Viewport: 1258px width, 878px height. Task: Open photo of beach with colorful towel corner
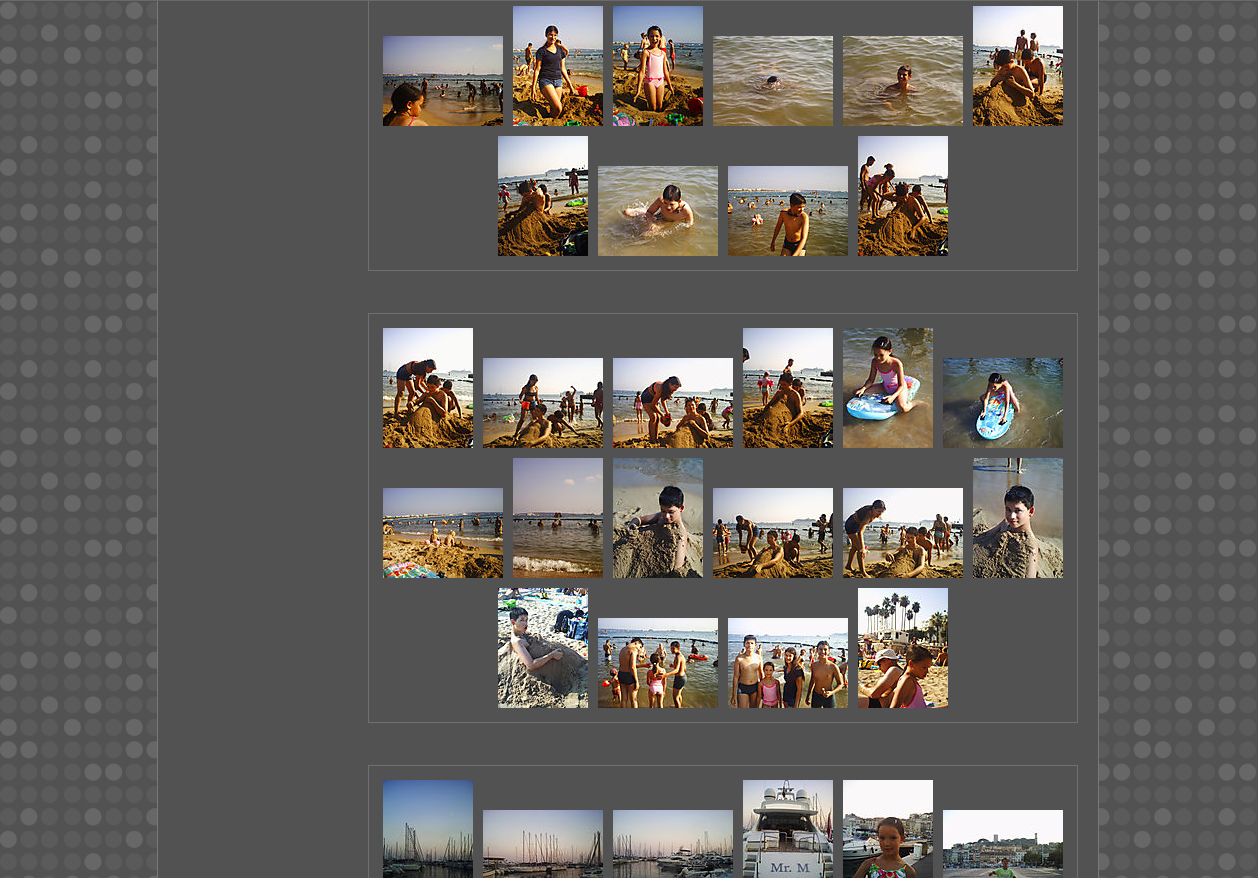coord(442,533)
